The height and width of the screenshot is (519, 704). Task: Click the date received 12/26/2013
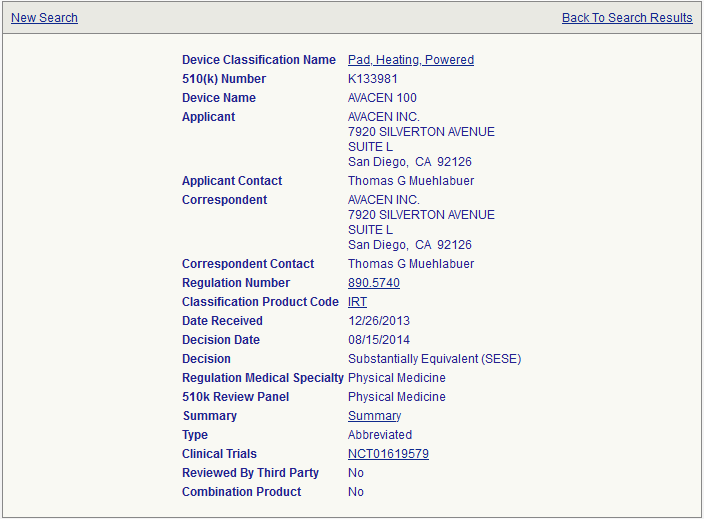click(x=378, y=321)
